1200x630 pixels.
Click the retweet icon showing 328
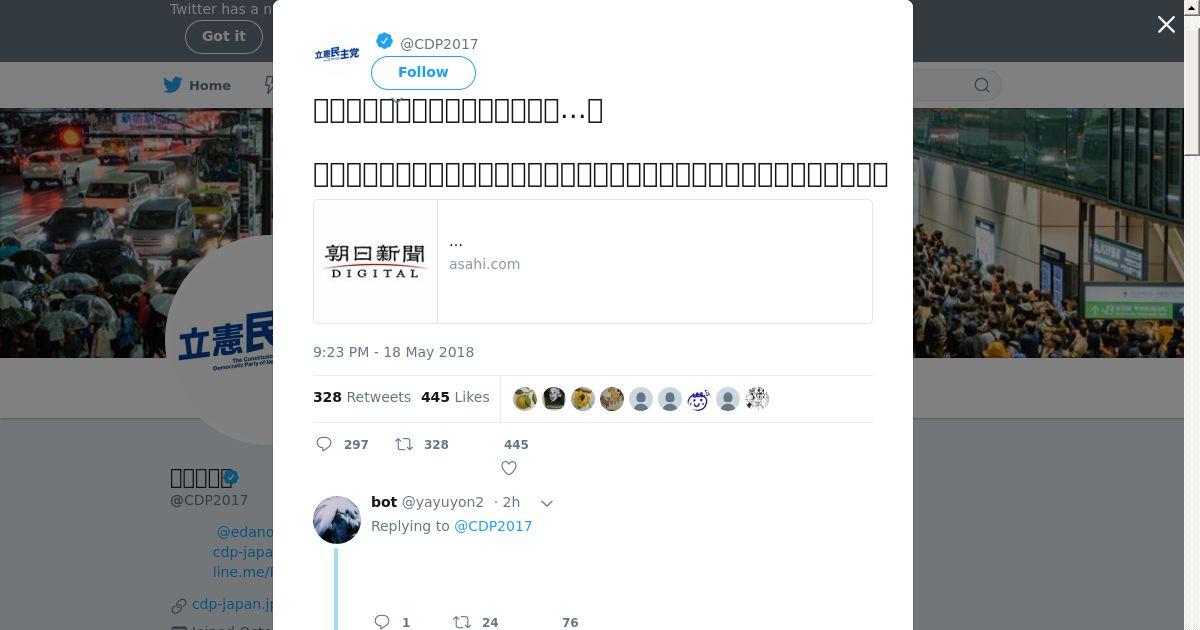[404, 444]
